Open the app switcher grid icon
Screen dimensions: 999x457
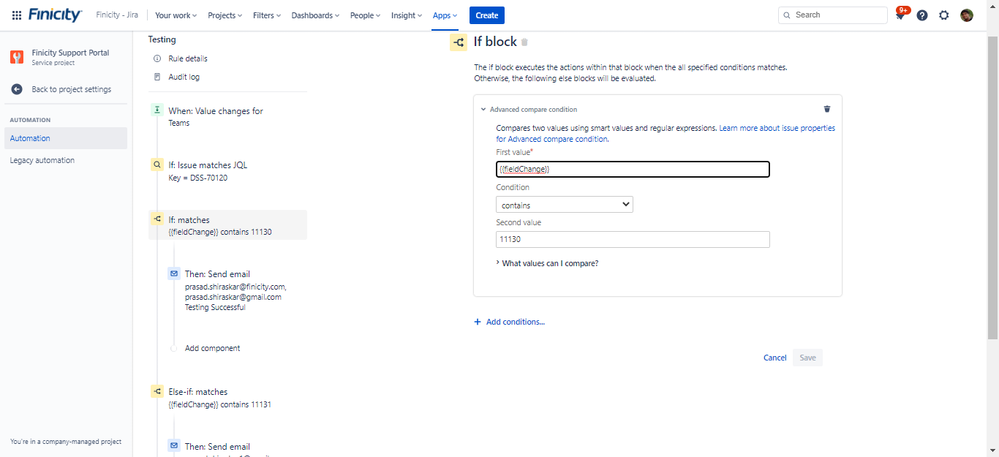point(17,15)
